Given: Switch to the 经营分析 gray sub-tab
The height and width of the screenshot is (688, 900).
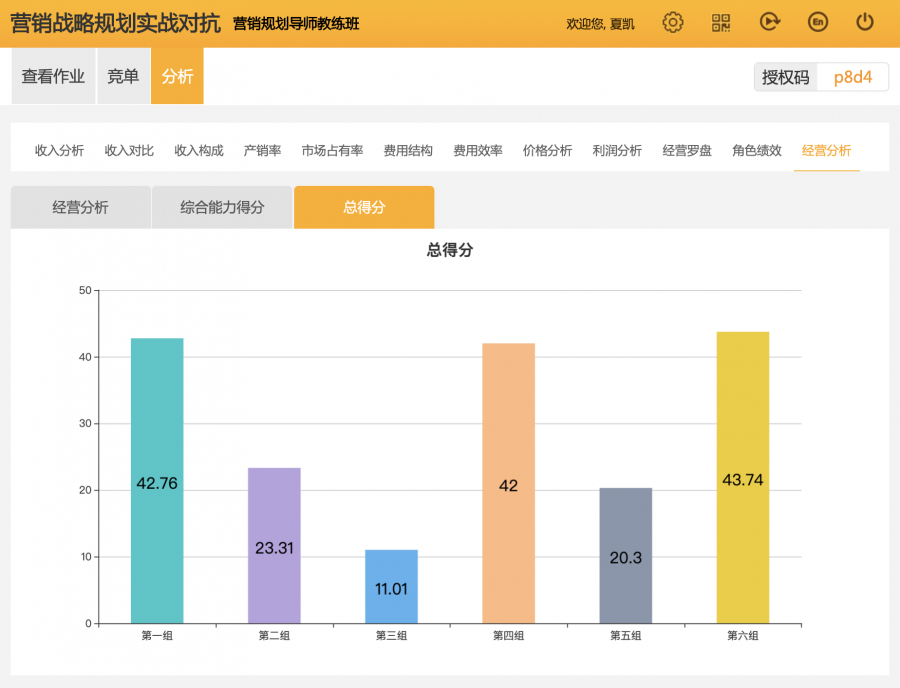Looking at the screenshot, I should click(x=80, y=208).
